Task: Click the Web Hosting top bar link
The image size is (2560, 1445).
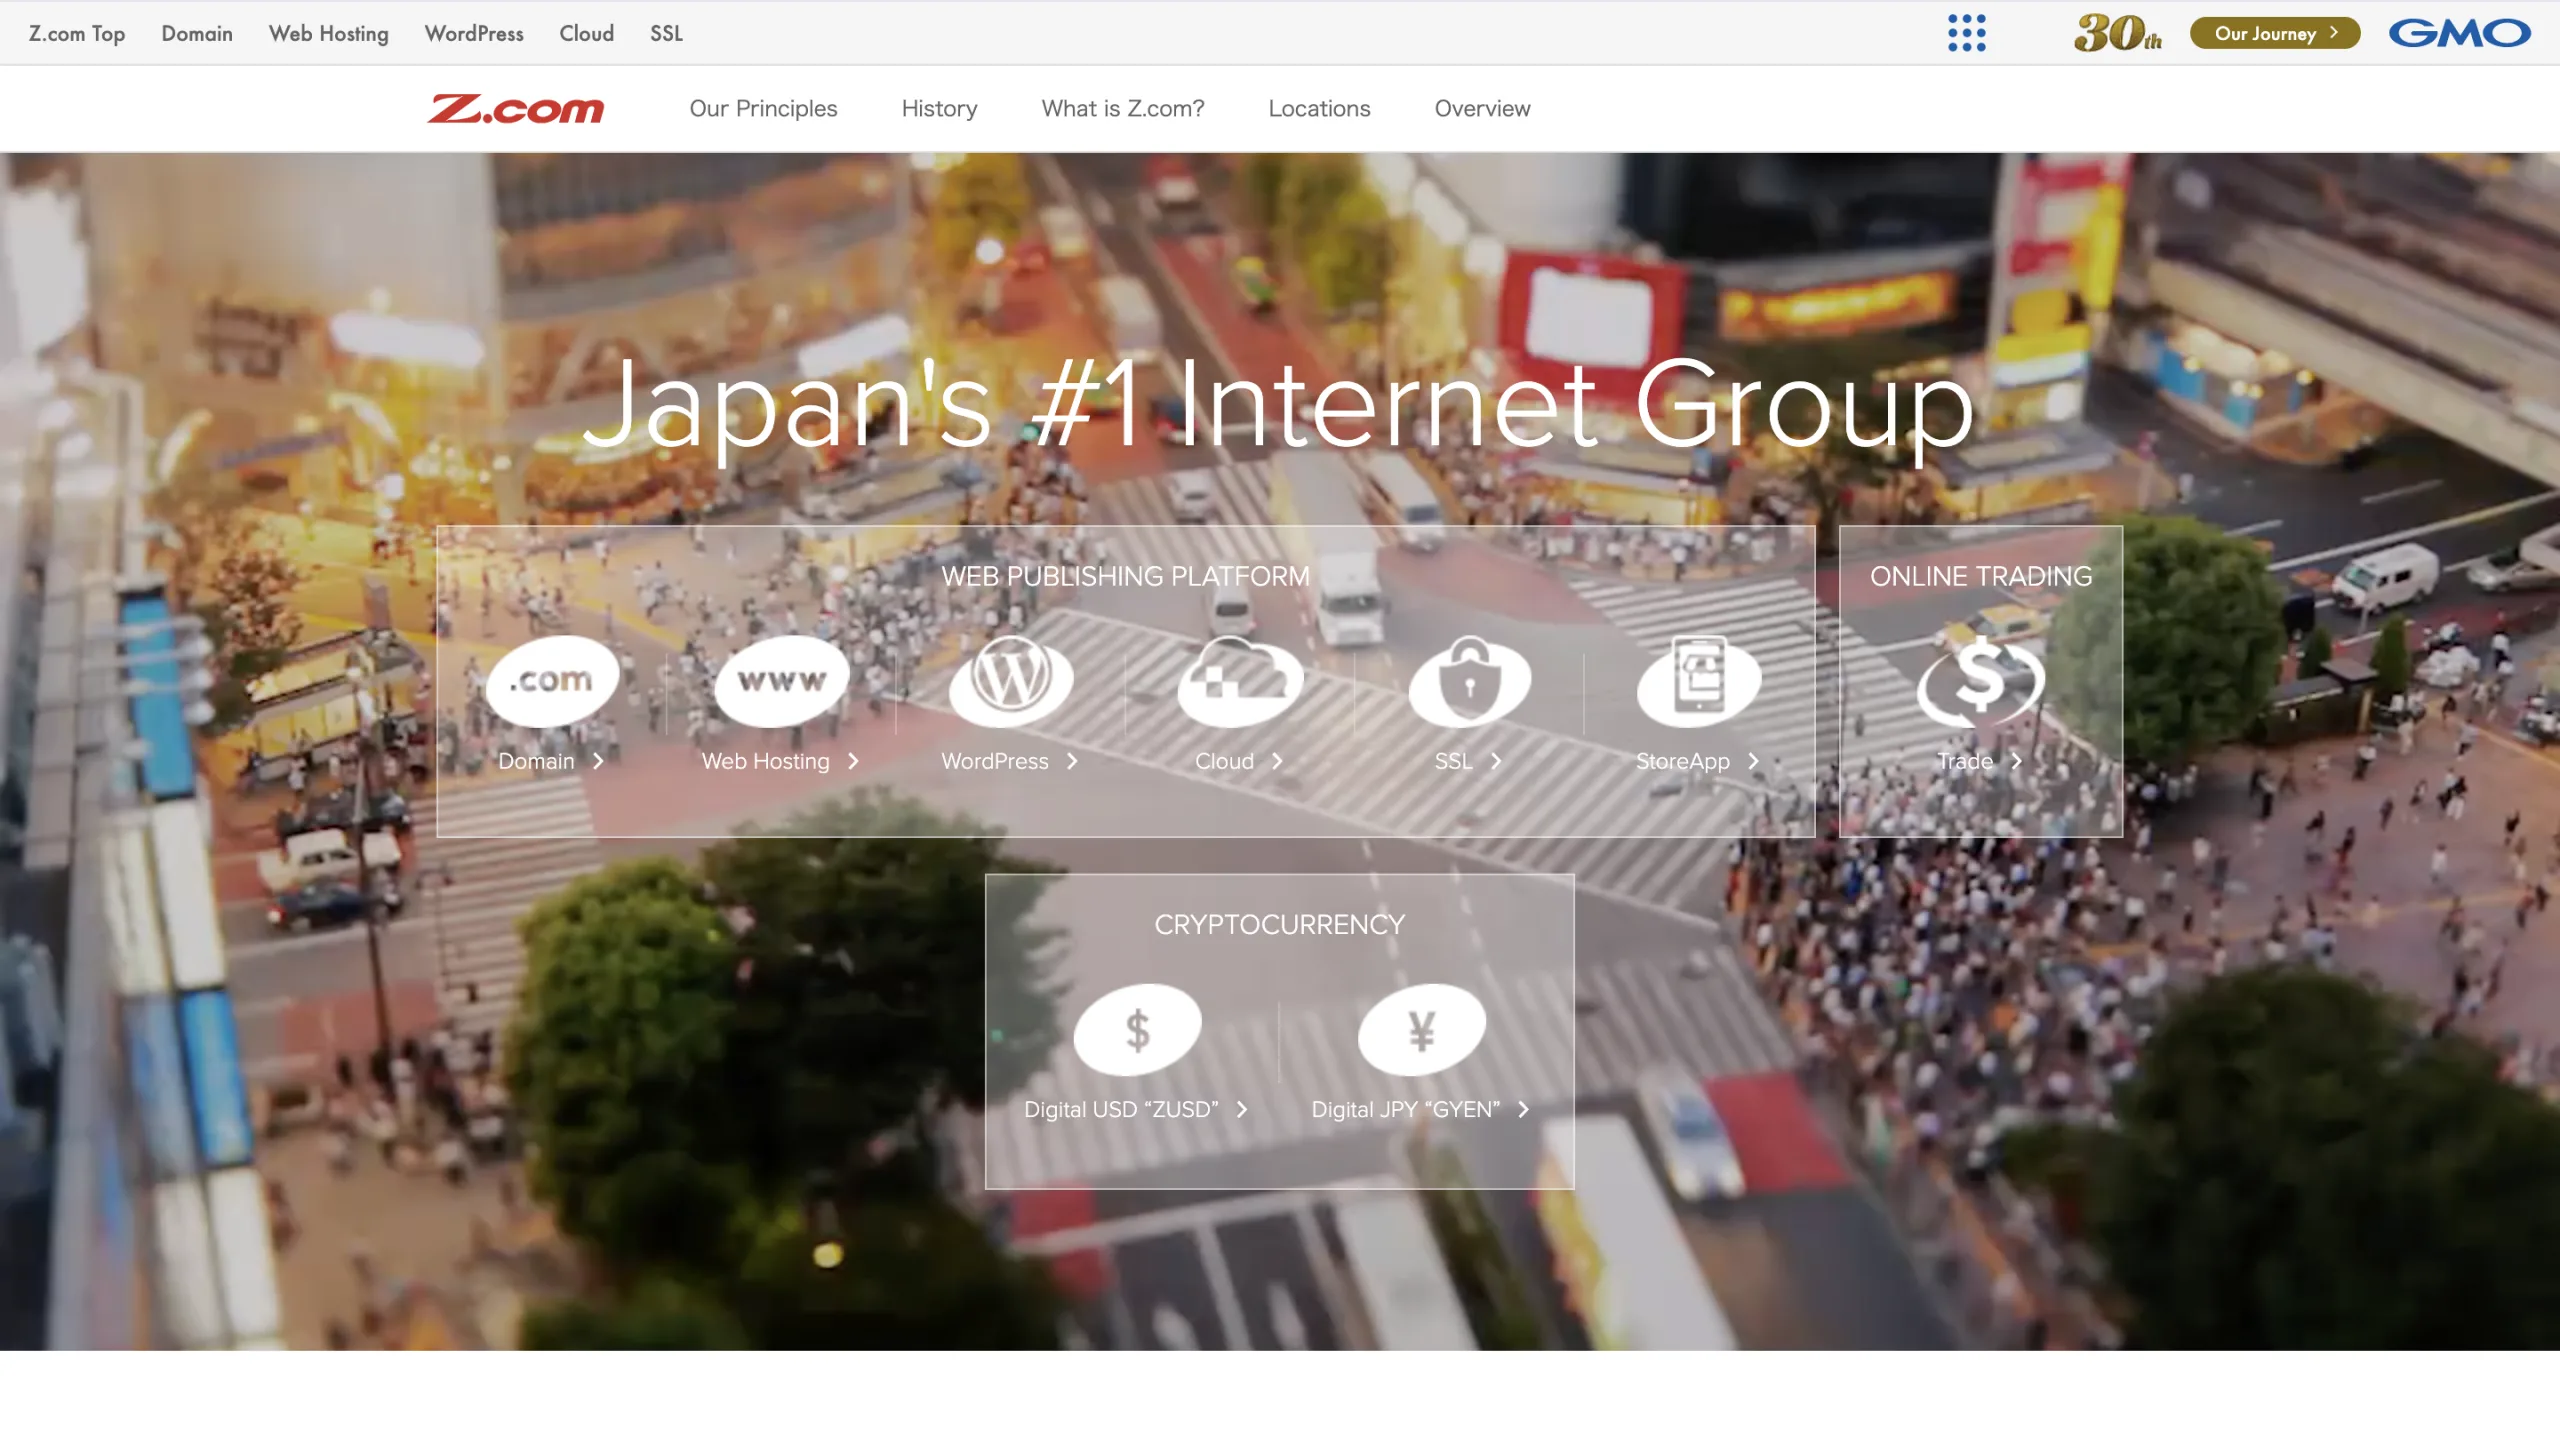Action: 328,33
